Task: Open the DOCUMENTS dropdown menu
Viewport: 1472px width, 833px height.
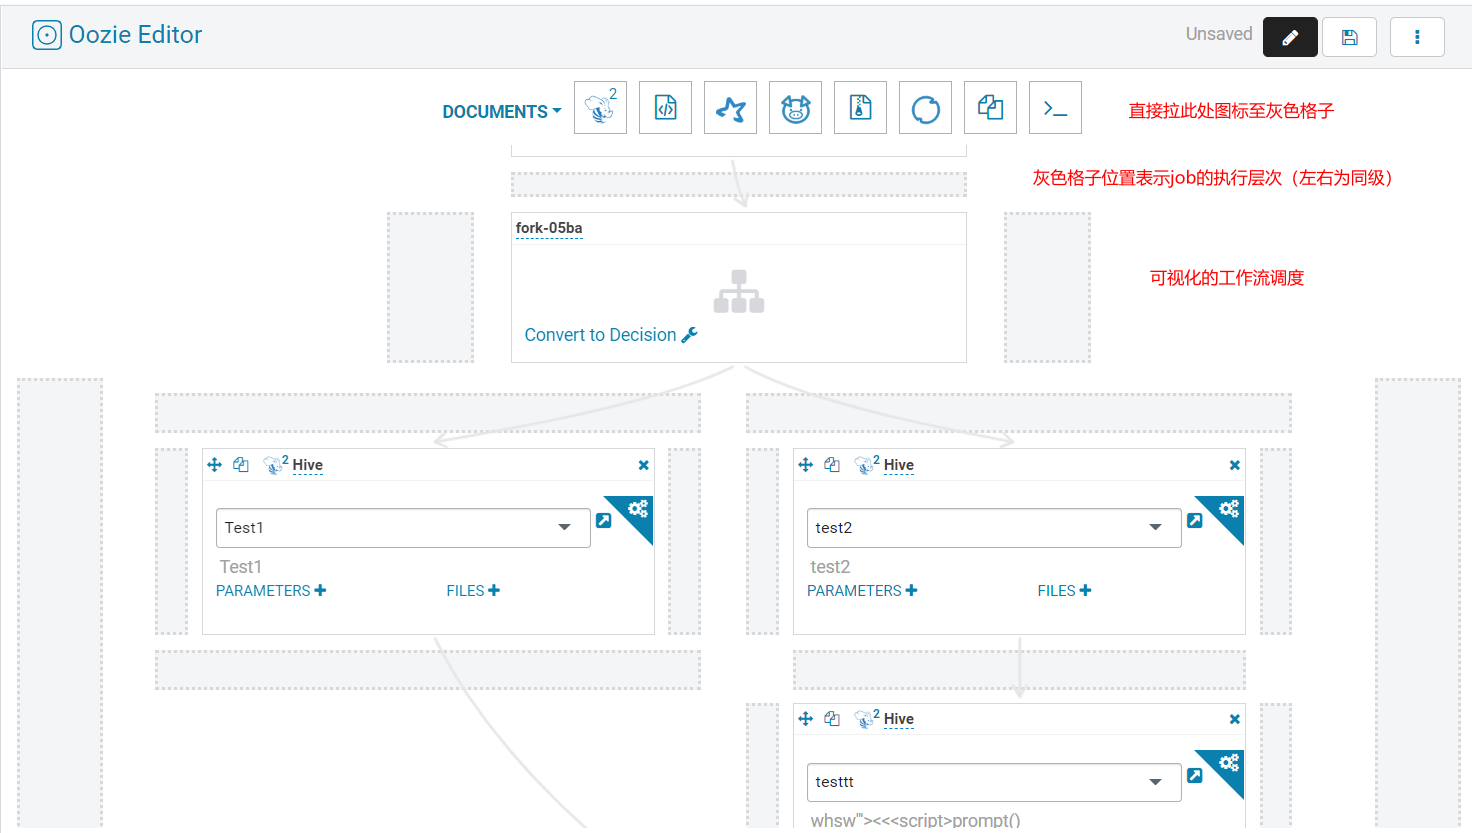Action: point(502,112)
